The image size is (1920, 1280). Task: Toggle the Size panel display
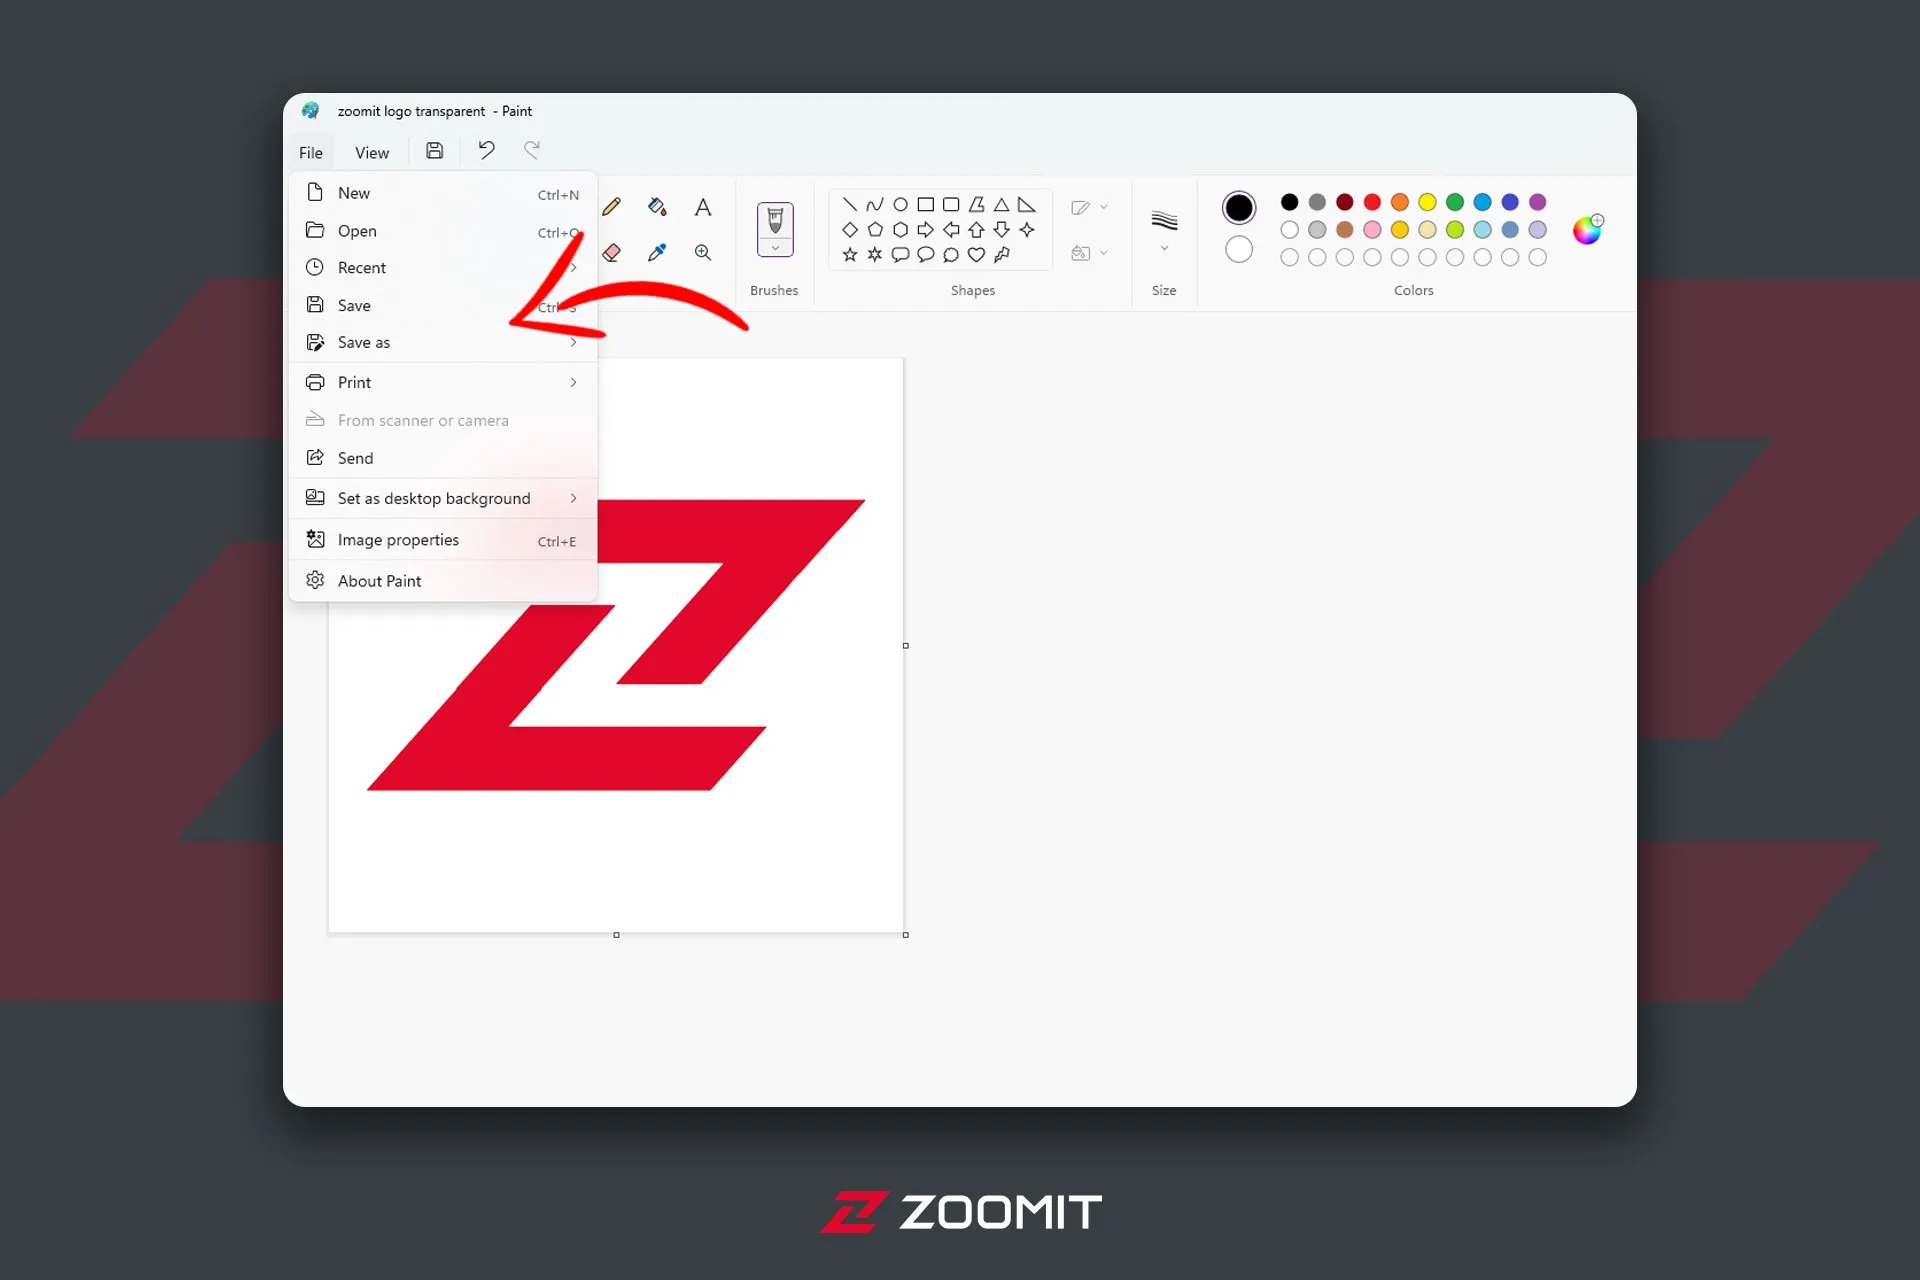pyautogui.click(x=1164, y=229)
